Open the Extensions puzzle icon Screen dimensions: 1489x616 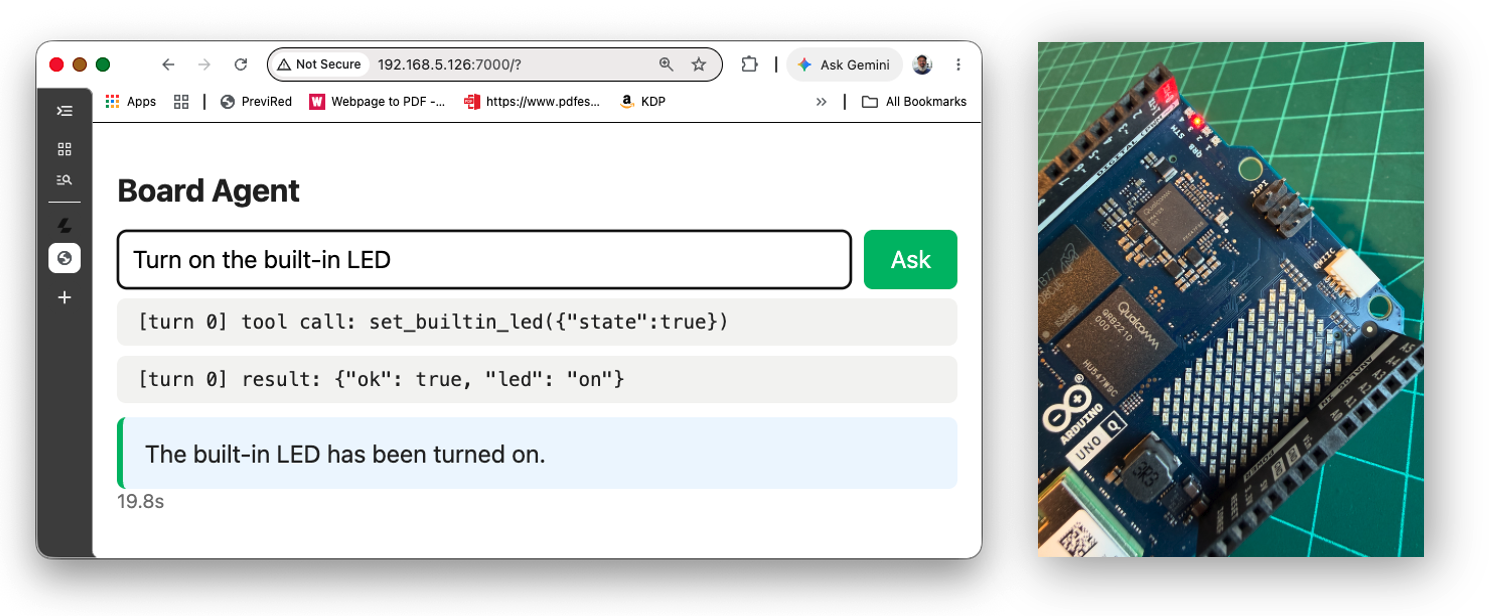click(x=749, y=64)
